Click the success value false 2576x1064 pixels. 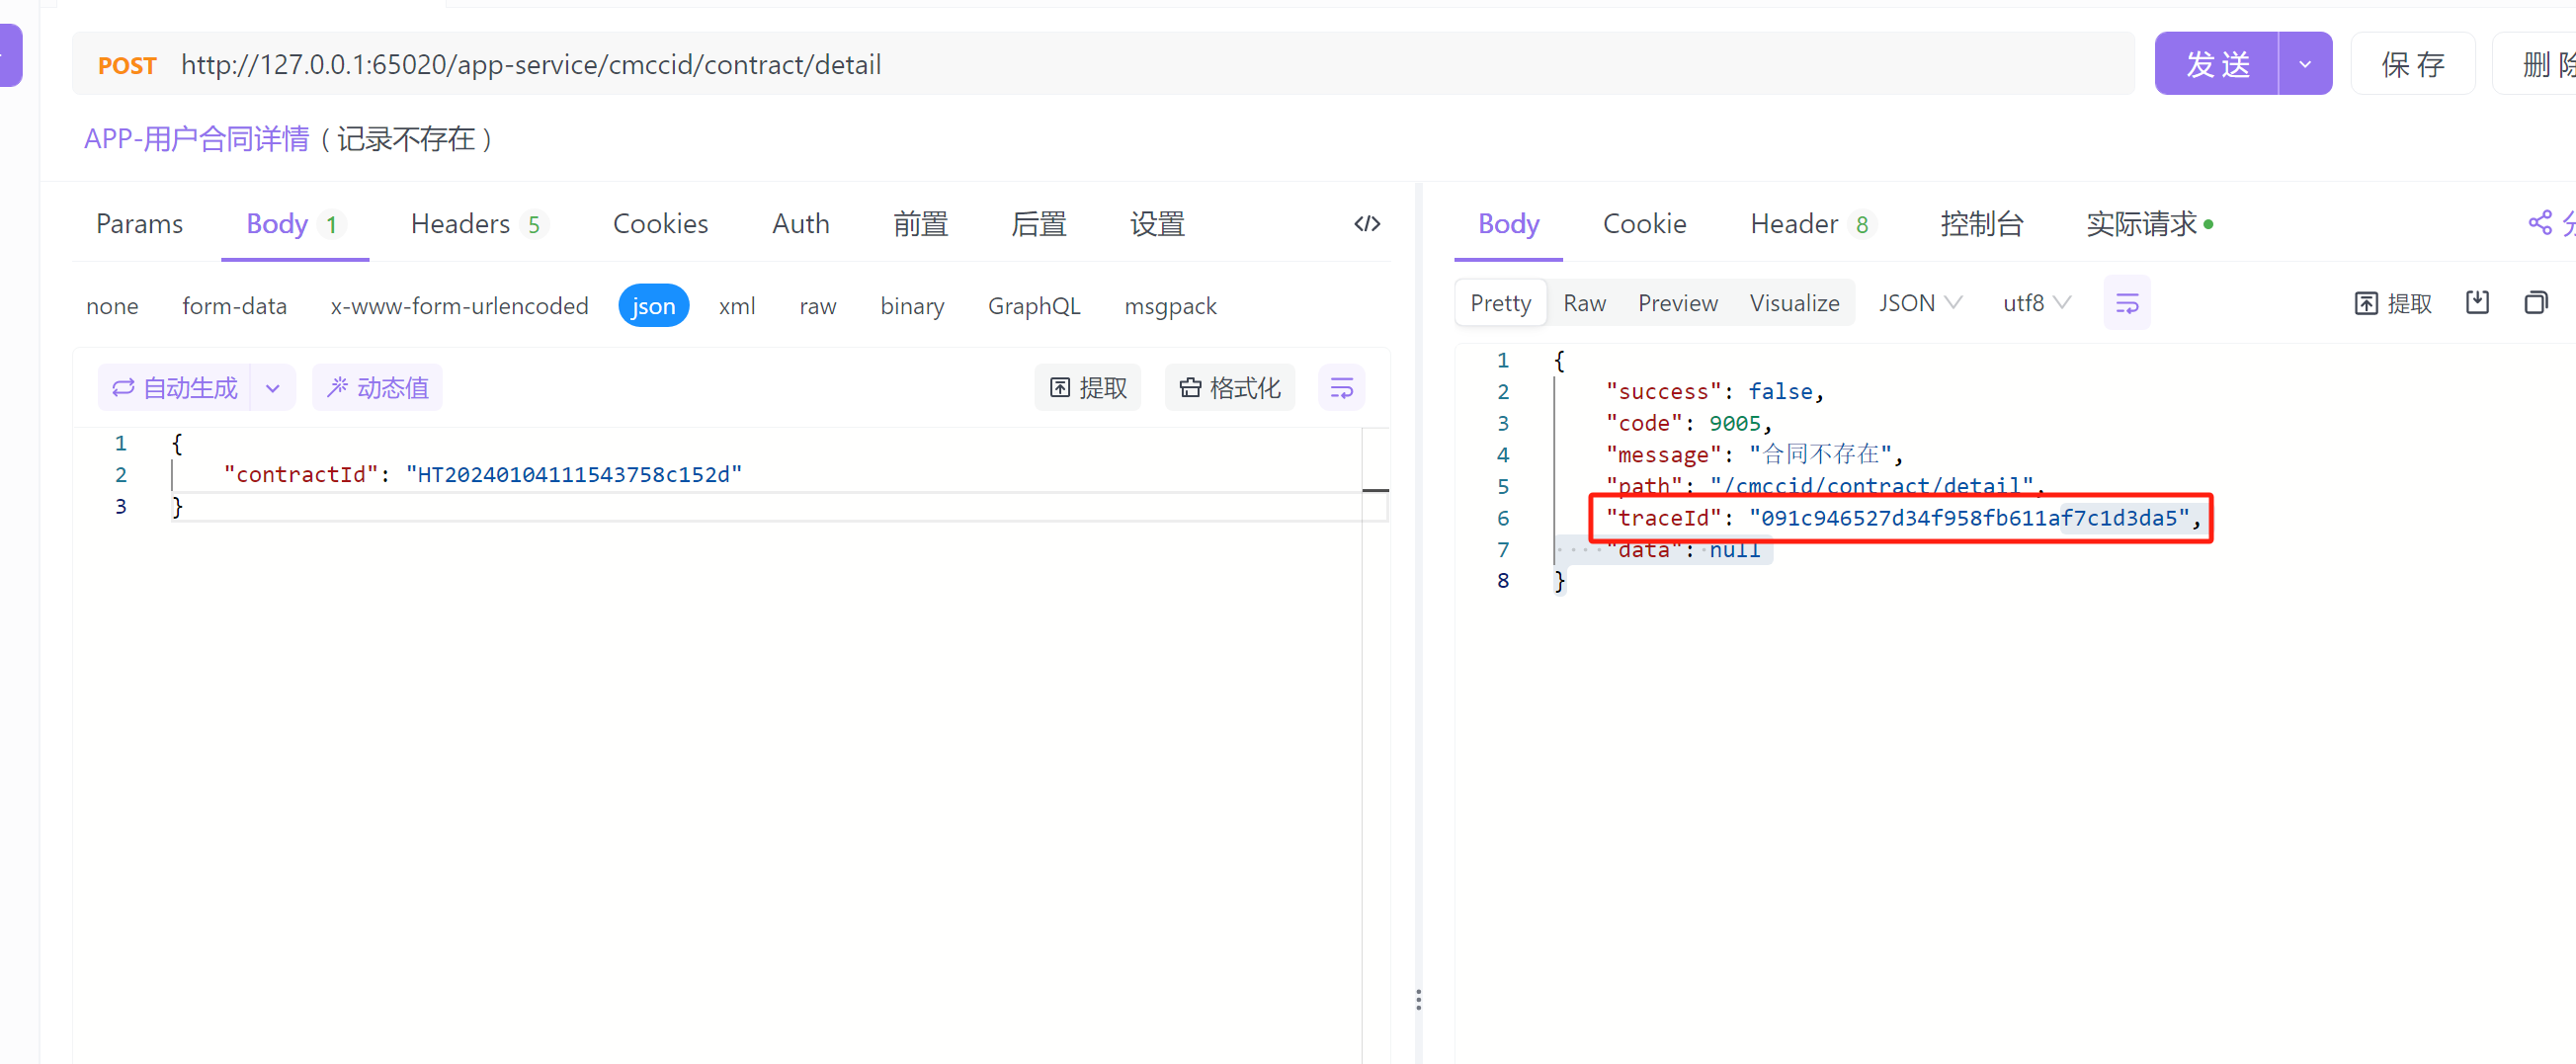[1780, 391]
